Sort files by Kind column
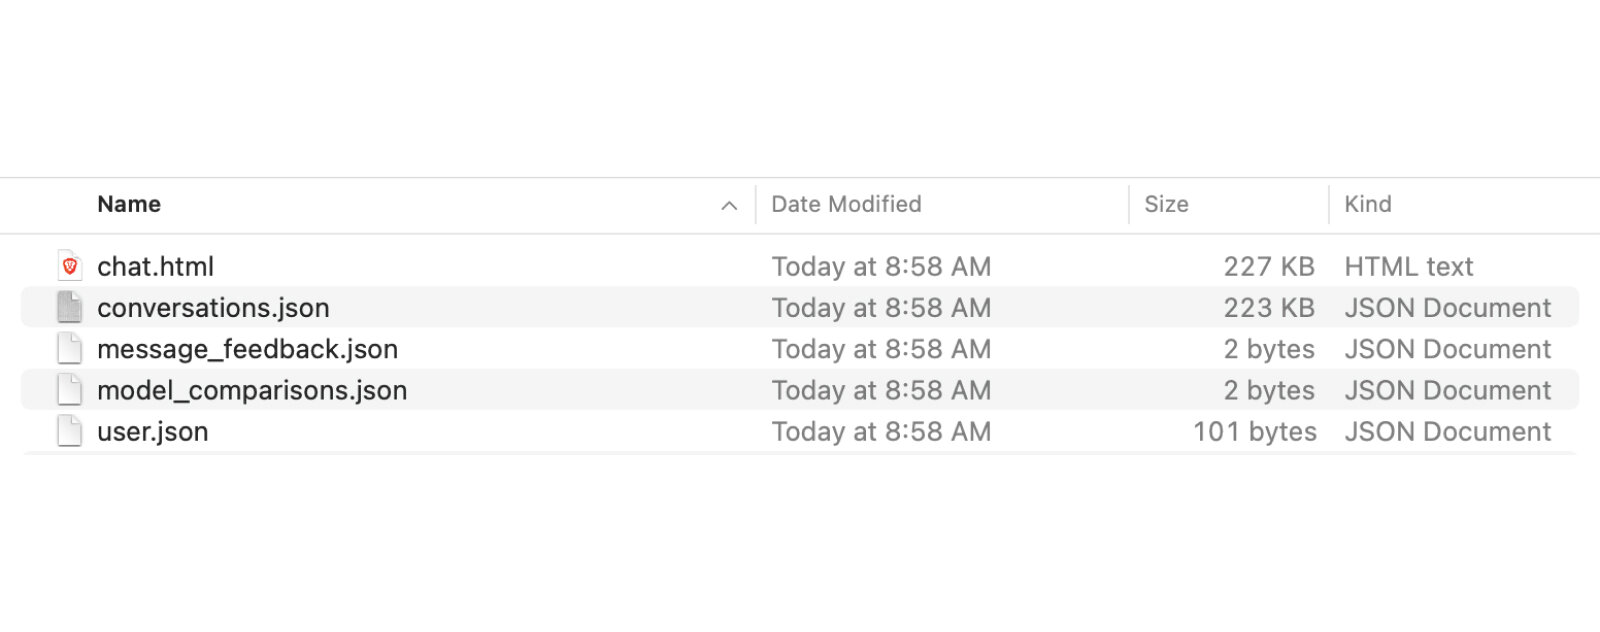Image resolution: width=1600 pixels, height=632 pixels. pos(1367,204)
